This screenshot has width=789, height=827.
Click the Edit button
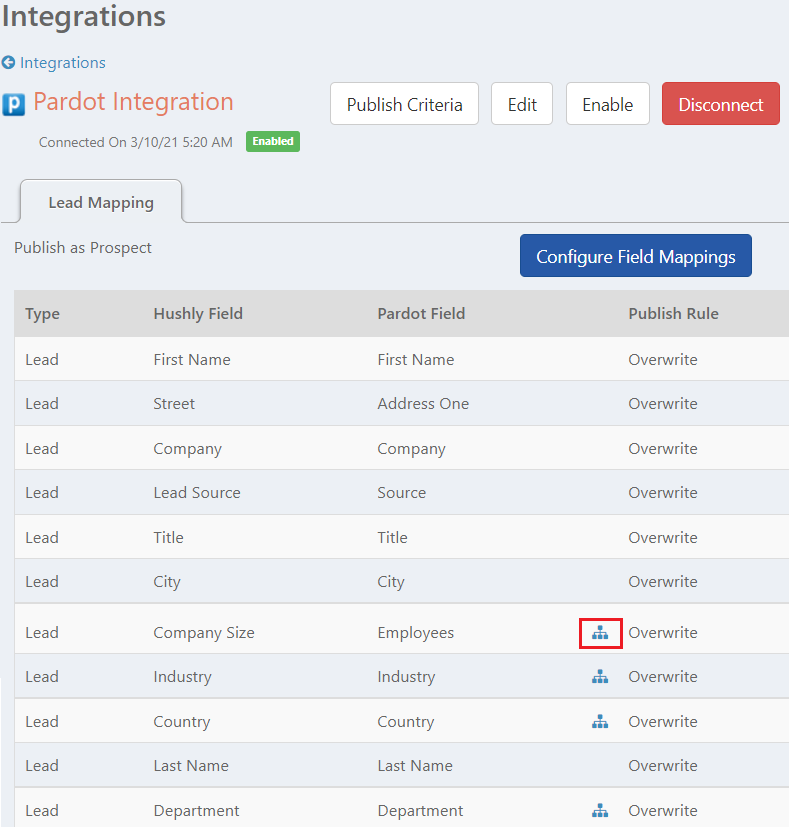[x=522, y=104]
